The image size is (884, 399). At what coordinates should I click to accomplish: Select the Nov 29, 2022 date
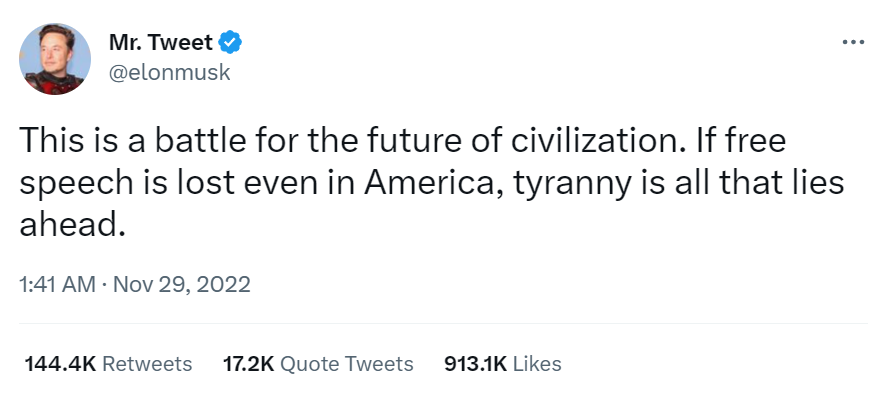pyautogui.click(x=182, y=285)
